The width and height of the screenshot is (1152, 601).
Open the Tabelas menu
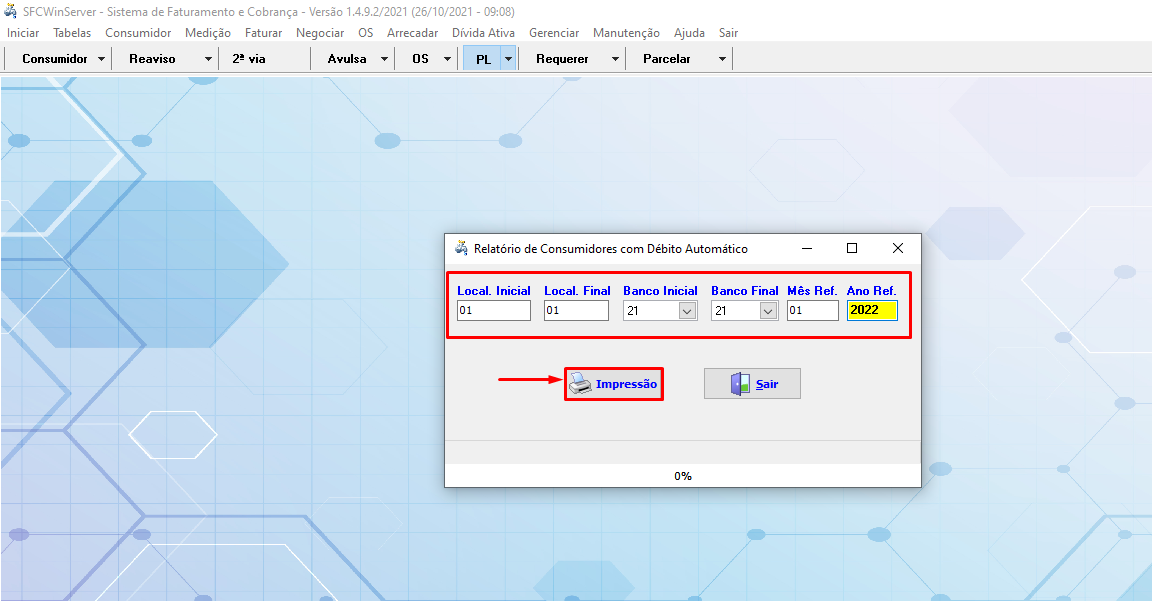(72, 33)
